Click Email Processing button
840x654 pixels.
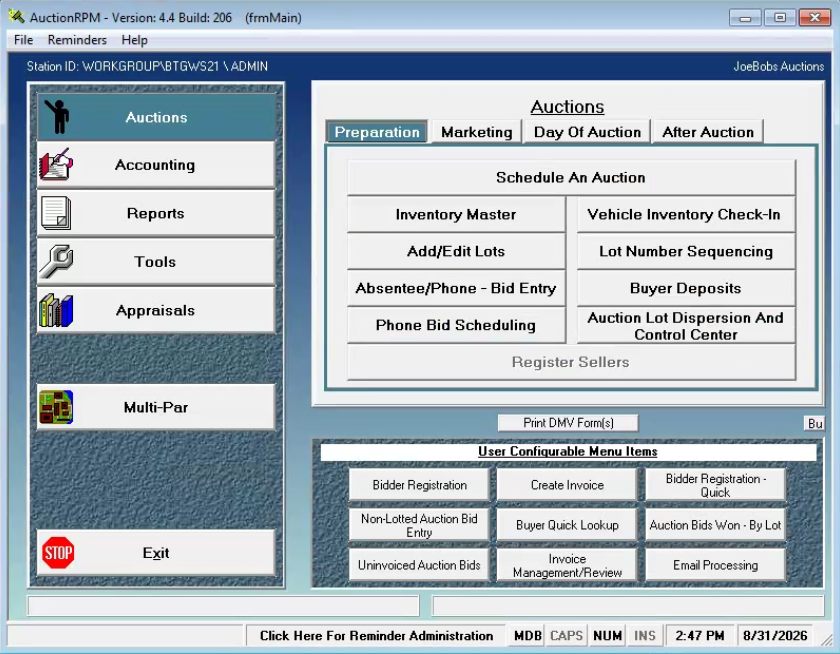click(715, 565)
